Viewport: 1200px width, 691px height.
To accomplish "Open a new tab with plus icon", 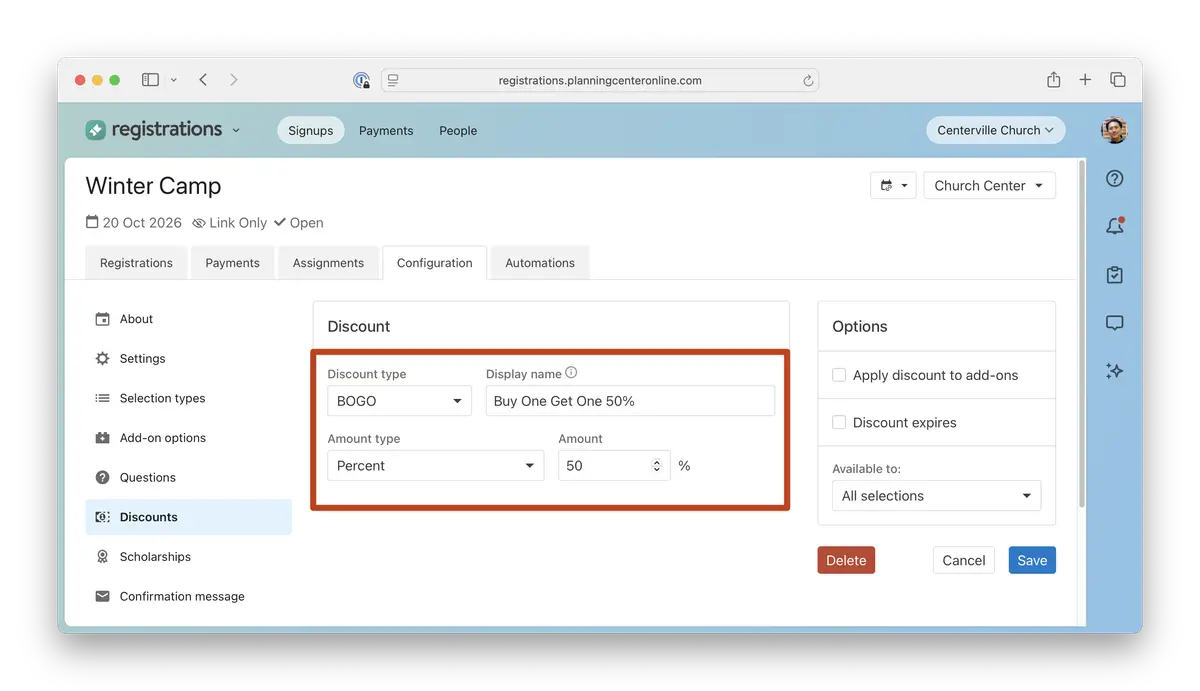I will click(1085, 80).
